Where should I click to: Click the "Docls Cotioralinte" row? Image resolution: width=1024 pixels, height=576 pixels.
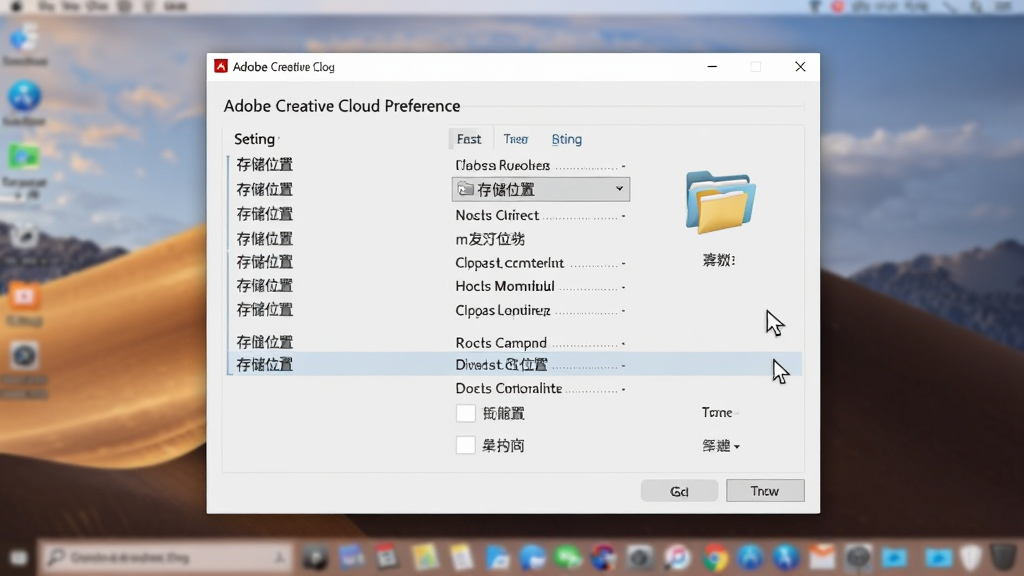click(540, 388)
